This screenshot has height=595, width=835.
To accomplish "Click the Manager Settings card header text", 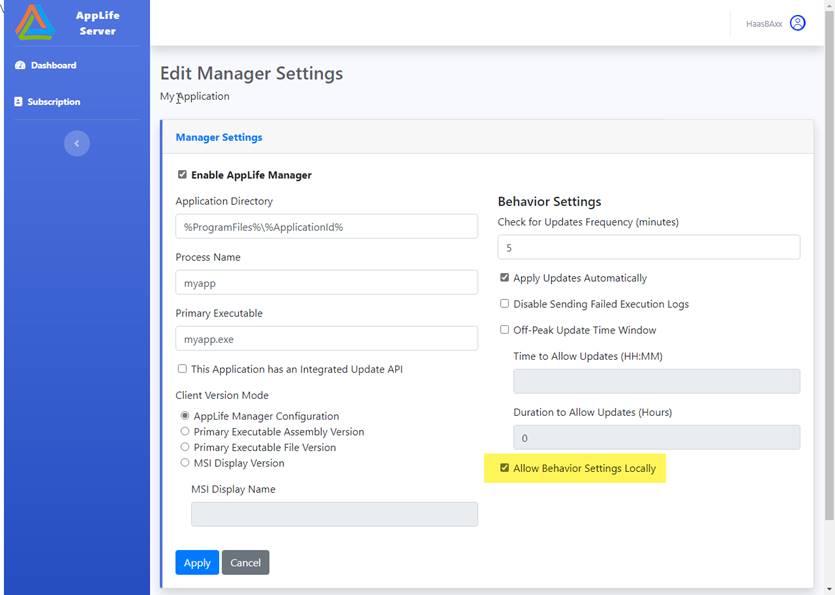I will click(x=219, y=137).
